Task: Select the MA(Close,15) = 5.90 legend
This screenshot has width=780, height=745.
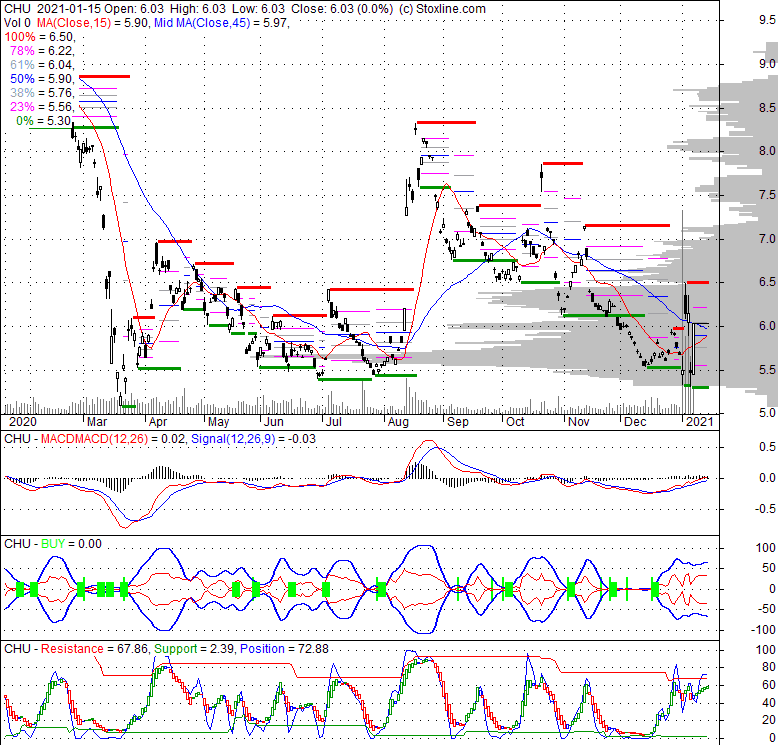Action: pyautogui.click(x=92, y=22)
